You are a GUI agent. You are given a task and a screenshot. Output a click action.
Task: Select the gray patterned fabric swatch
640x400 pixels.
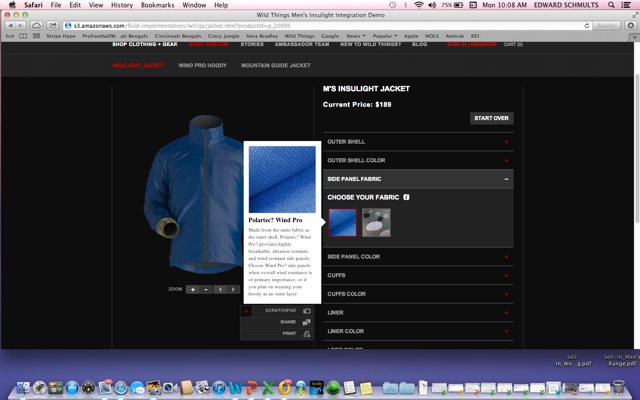[x=376, y=223]
